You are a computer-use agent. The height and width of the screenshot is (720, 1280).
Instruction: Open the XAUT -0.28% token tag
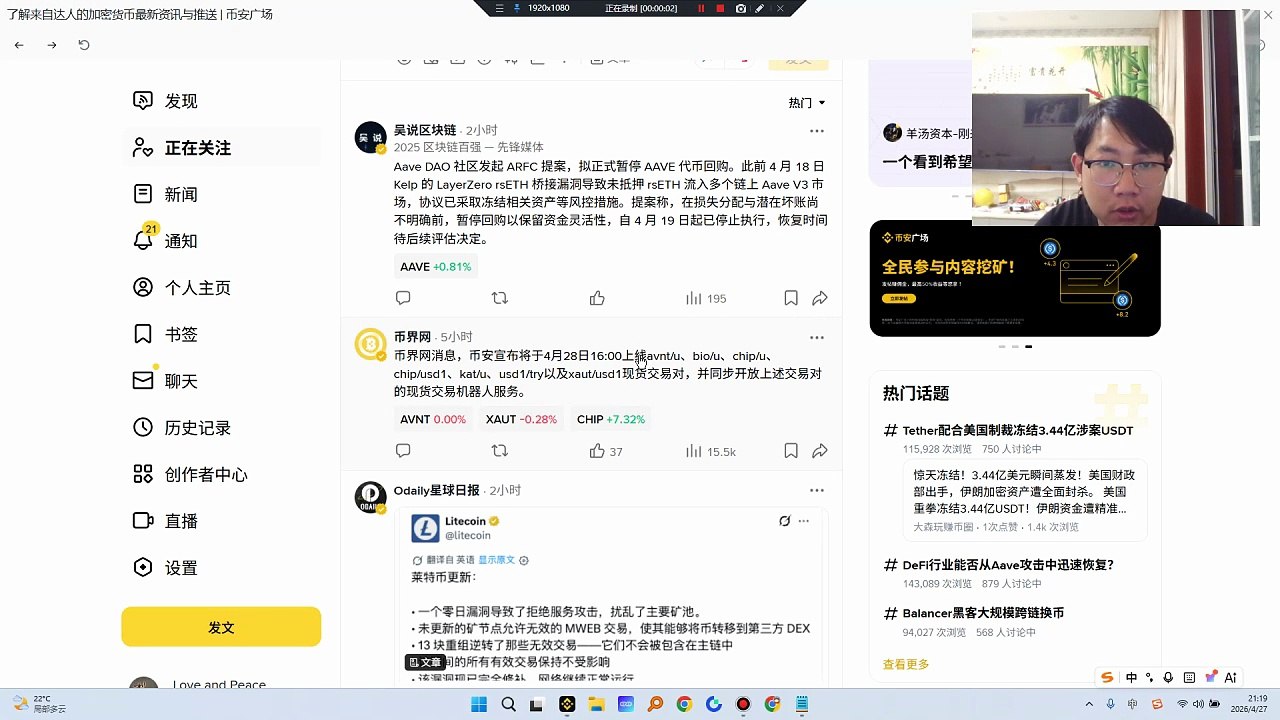521,420
